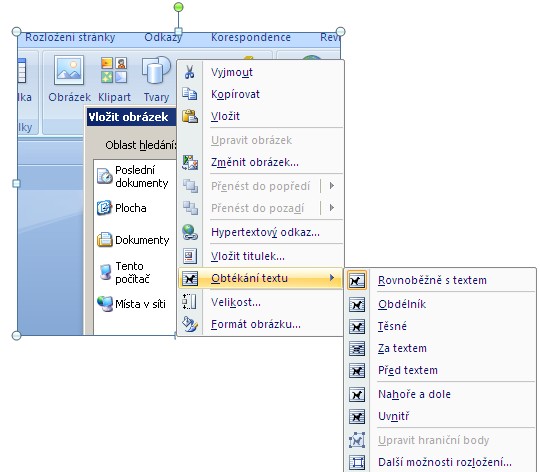Open the Korespondence ribbon tab
Image resolution: width=540 pixels, height=472 pixels.
[251, 37]
